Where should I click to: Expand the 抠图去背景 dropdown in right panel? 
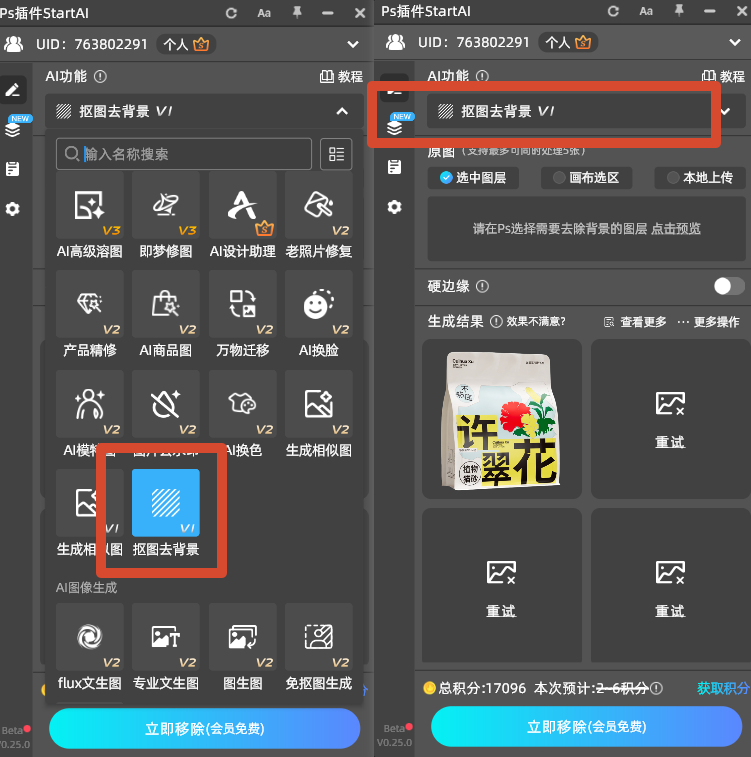pos(725,112)
